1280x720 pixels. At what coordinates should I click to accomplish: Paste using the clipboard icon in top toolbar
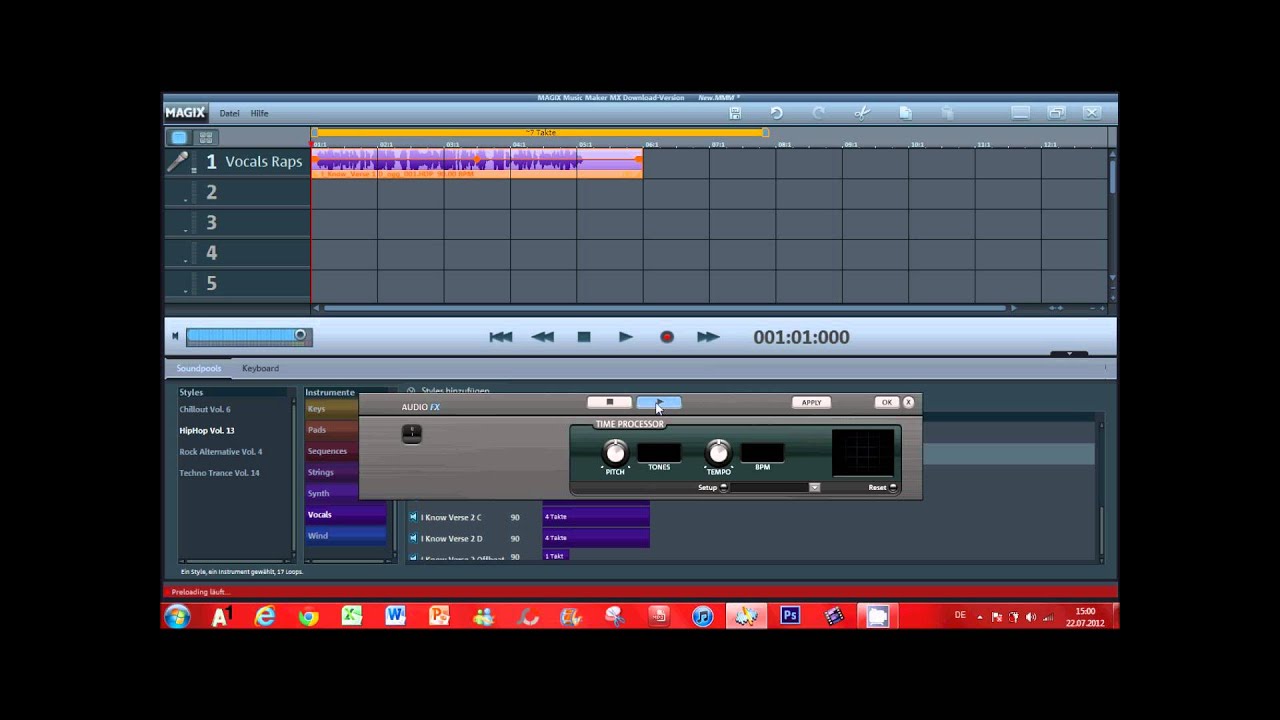948,113
